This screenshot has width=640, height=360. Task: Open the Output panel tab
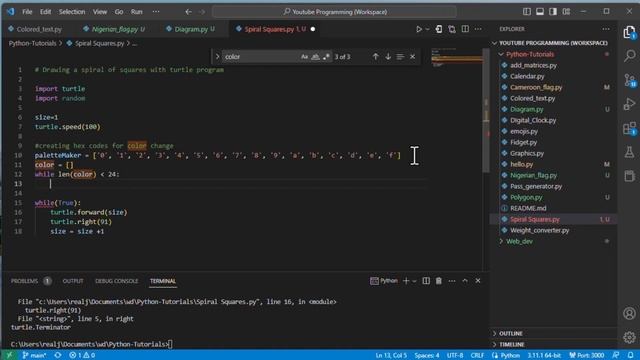(73, 281)
